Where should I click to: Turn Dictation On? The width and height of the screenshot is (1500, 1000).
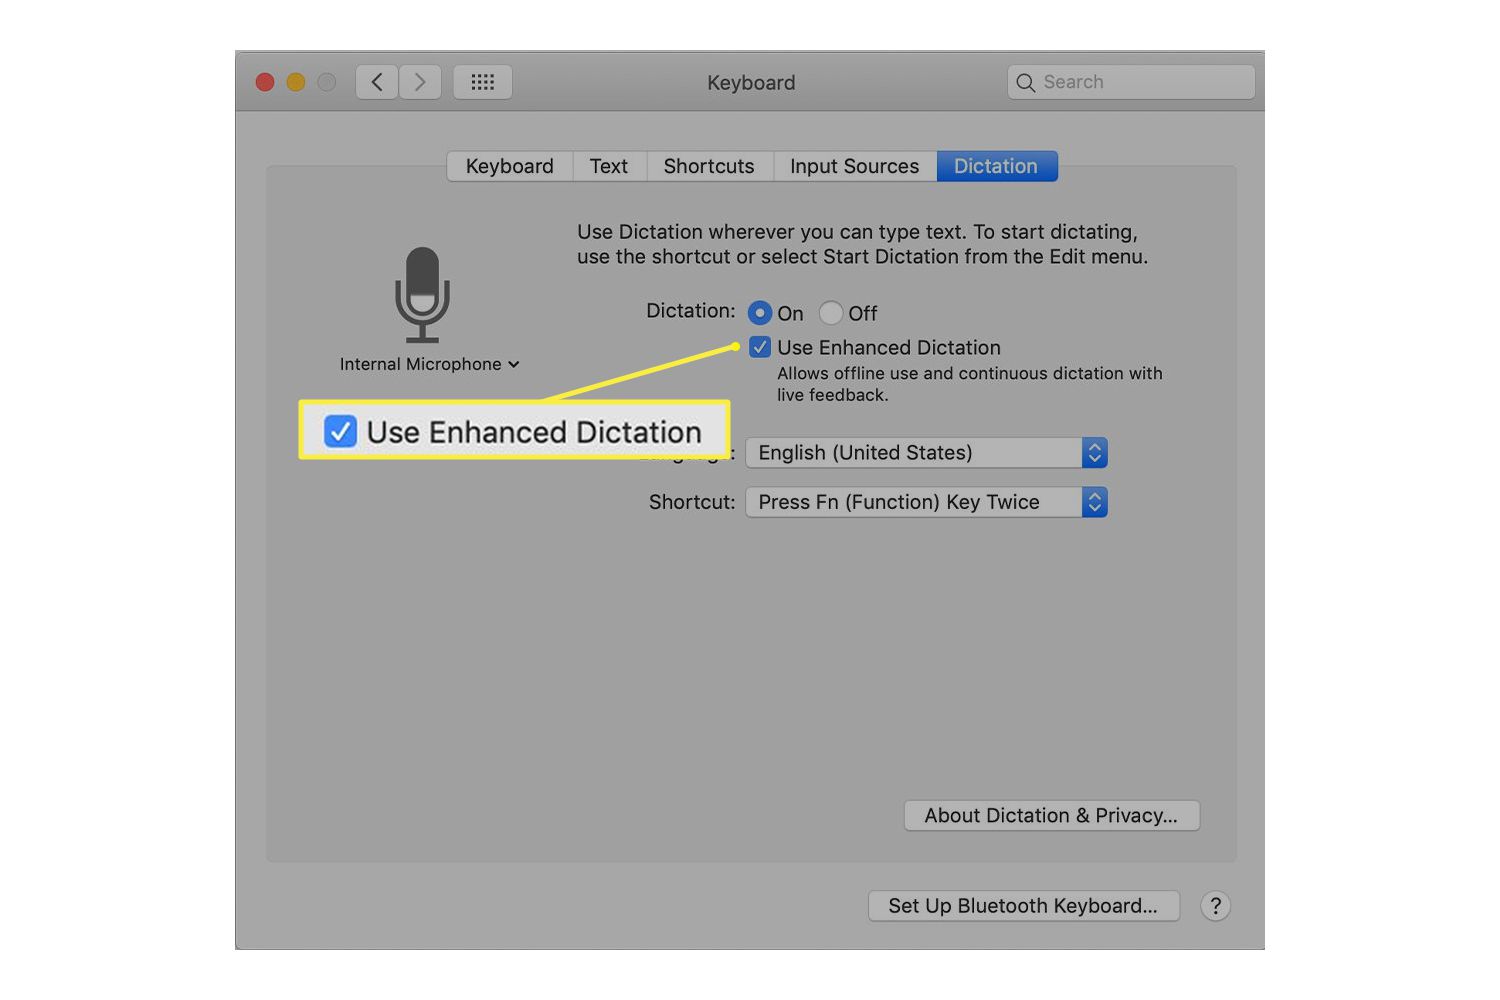760,313
